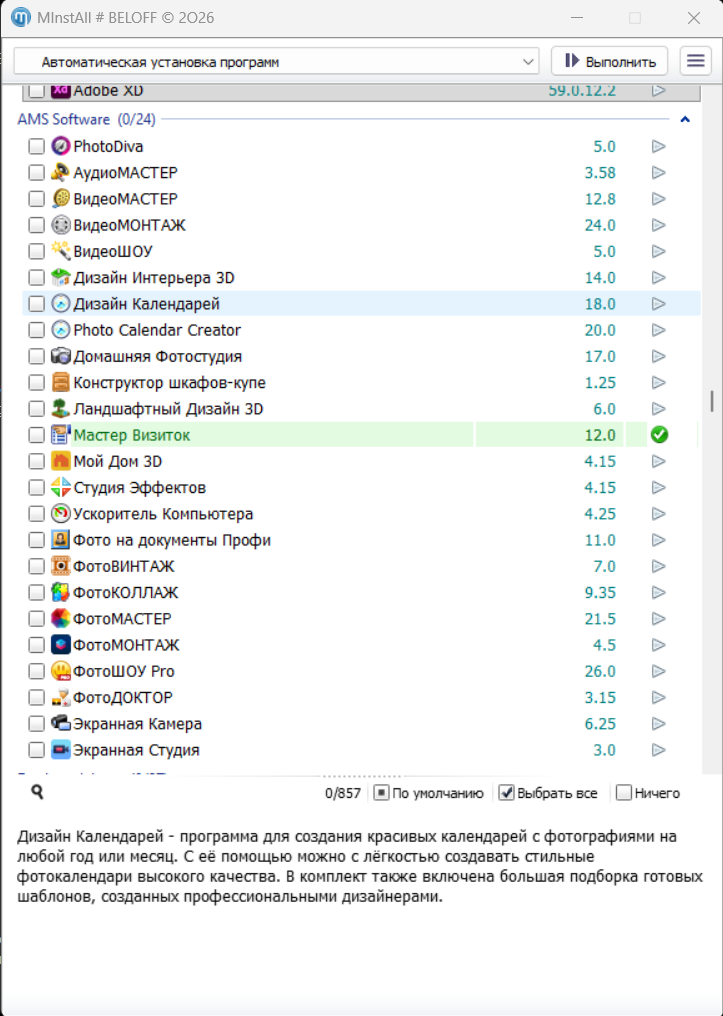
Task: Click the ВидеоШОУ magic wand icon
Action: [x=60, y=251]
